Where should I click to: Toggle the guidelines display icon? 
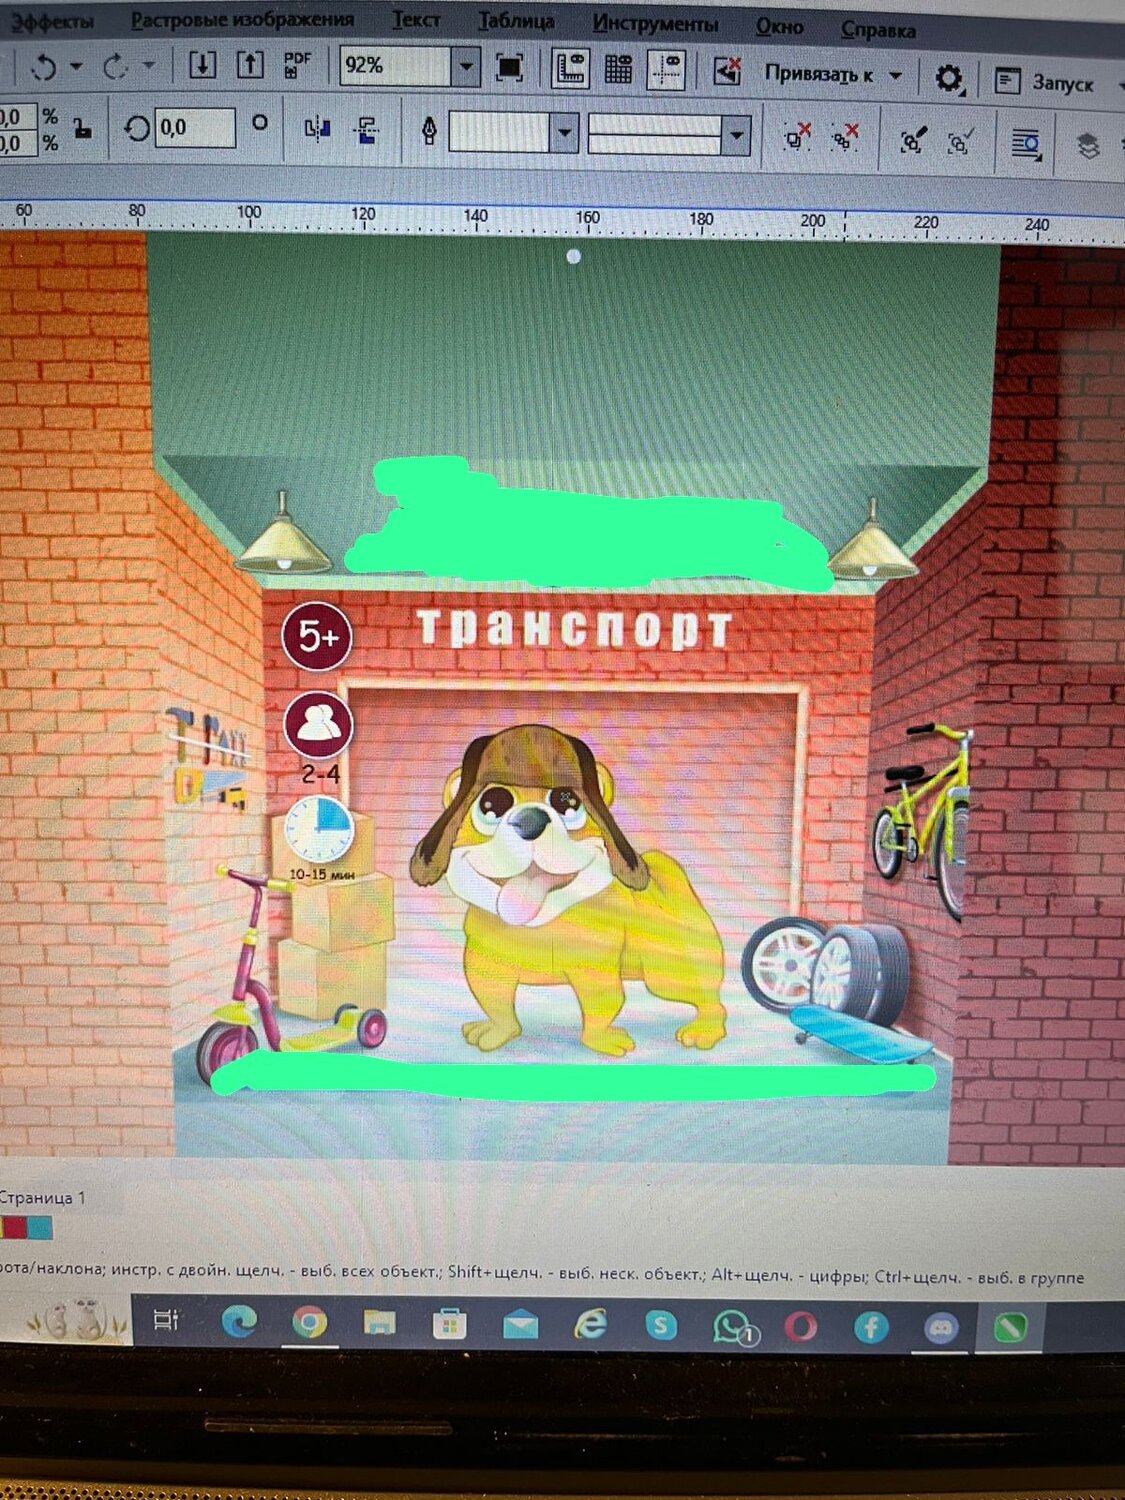tap(666, 69)
